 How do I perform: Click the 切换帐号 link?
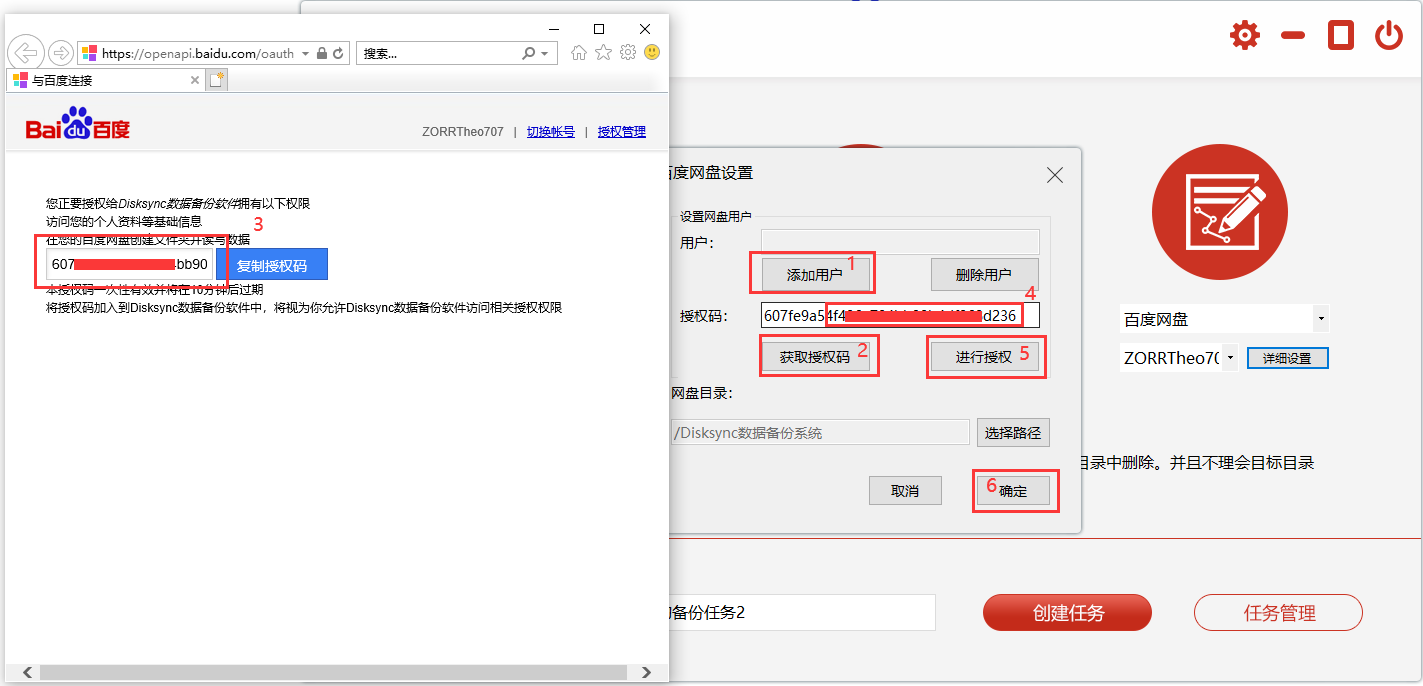click(550, 132)
